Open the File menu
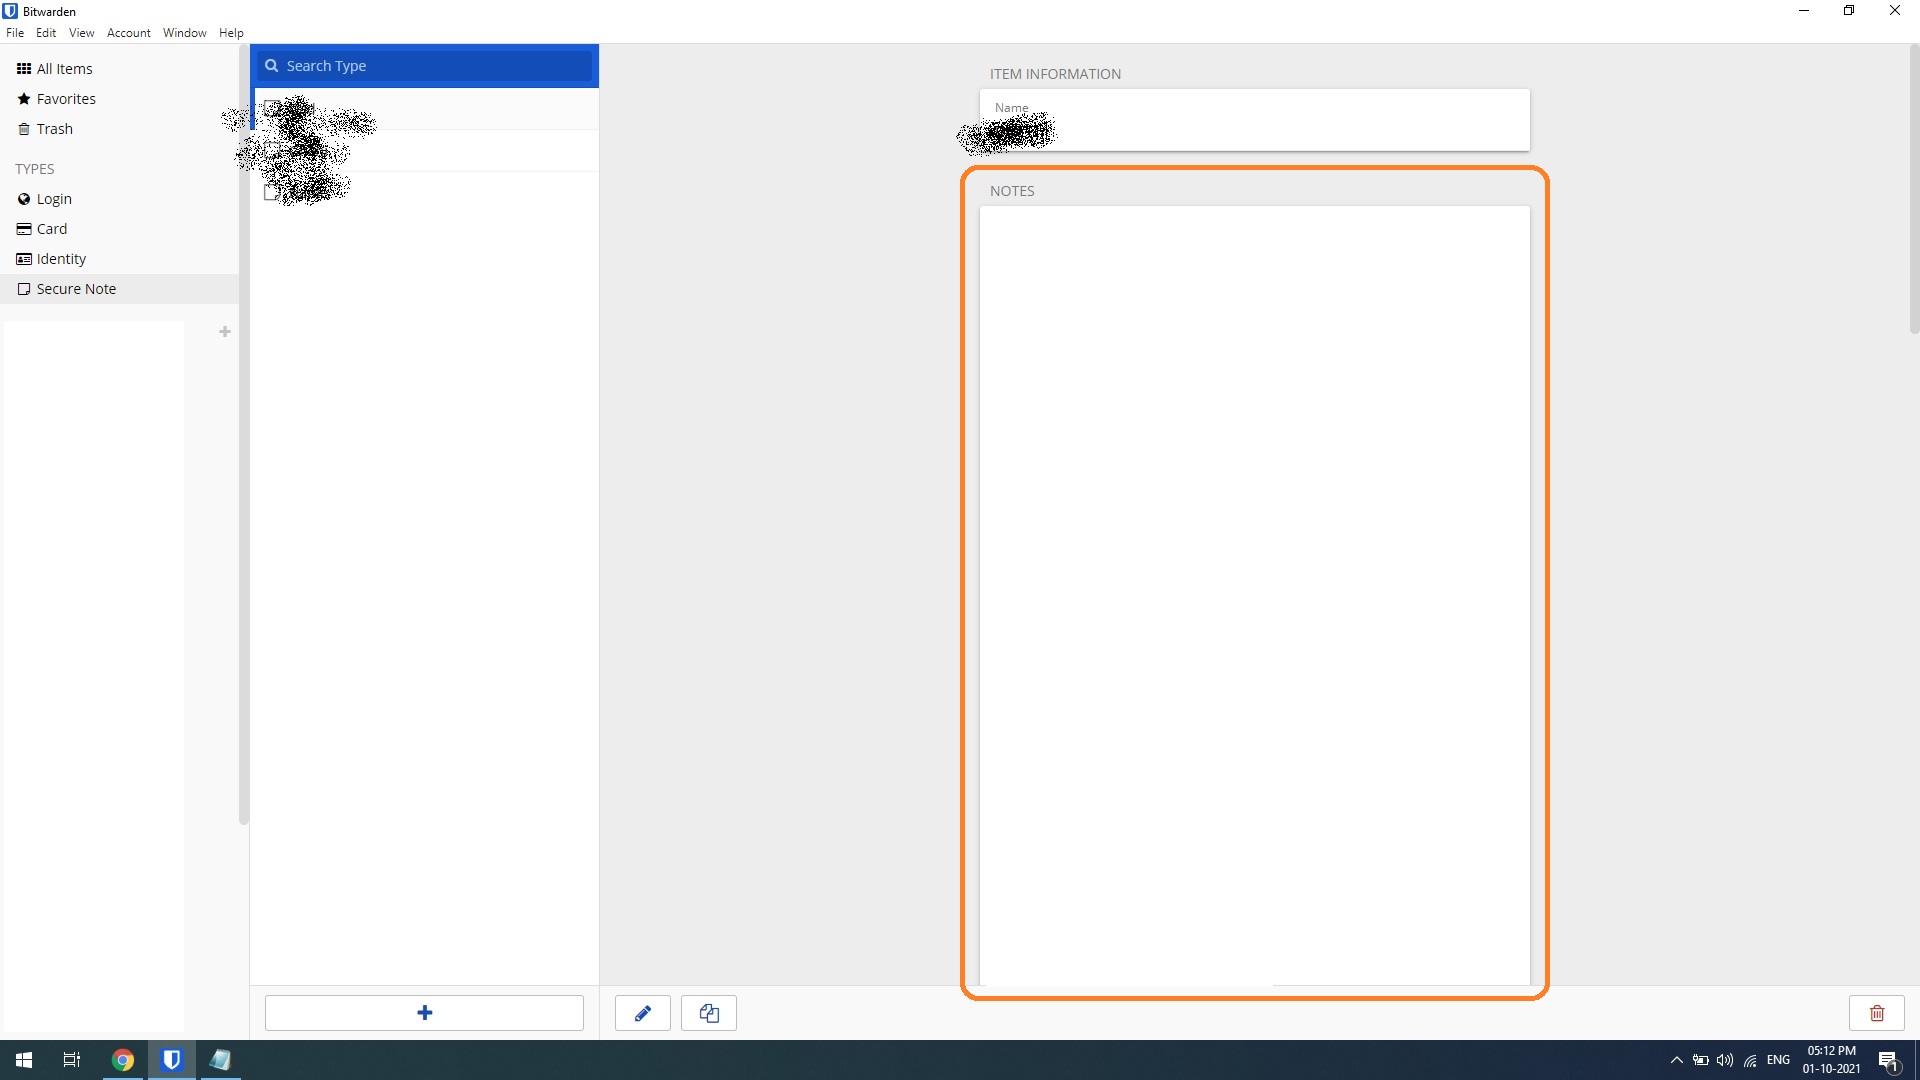The height and width of the screenshot is (1080, 1920). [x=15, y=33]
